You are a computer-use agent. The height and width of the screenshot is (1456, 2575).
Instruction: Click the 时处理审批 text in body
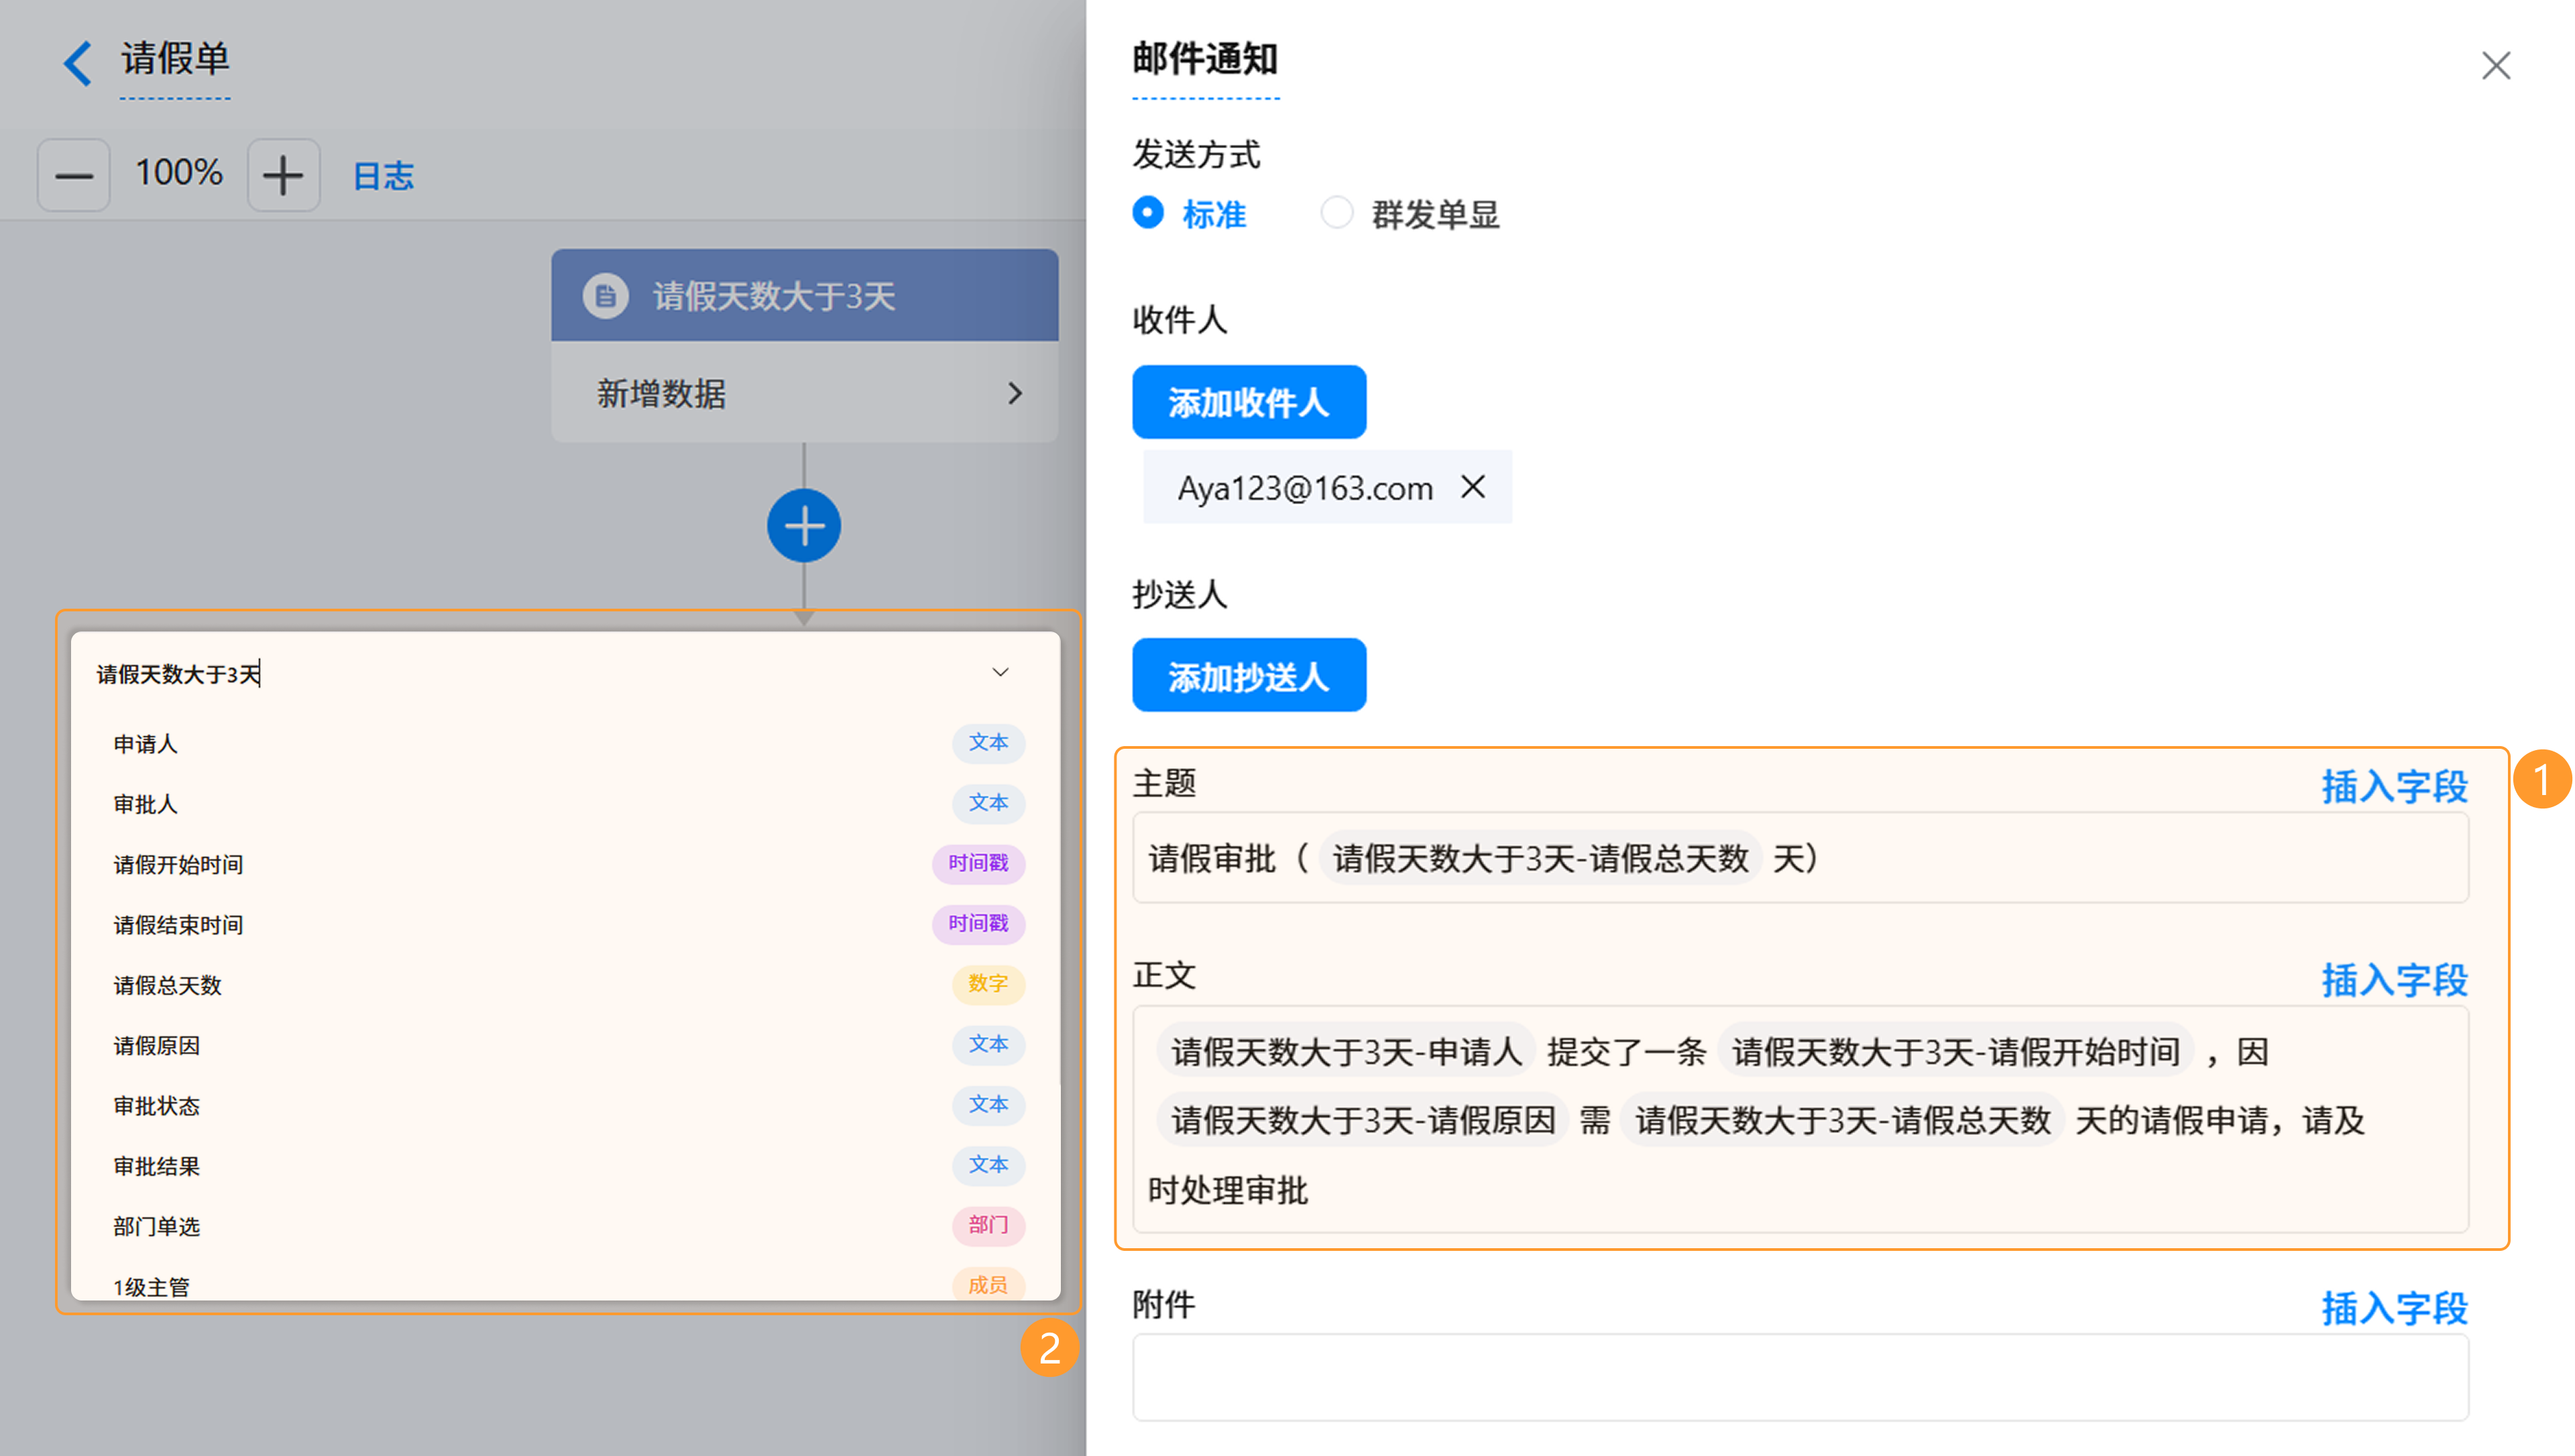pos(1227,1190)
